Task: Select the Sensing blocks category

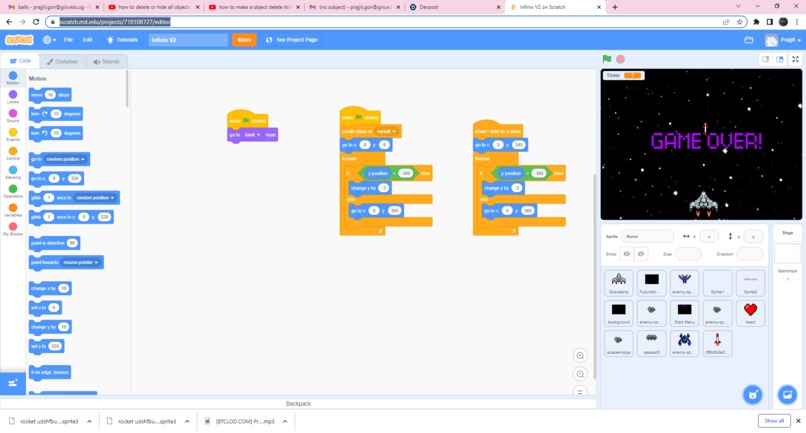Action: pos(13,172)
